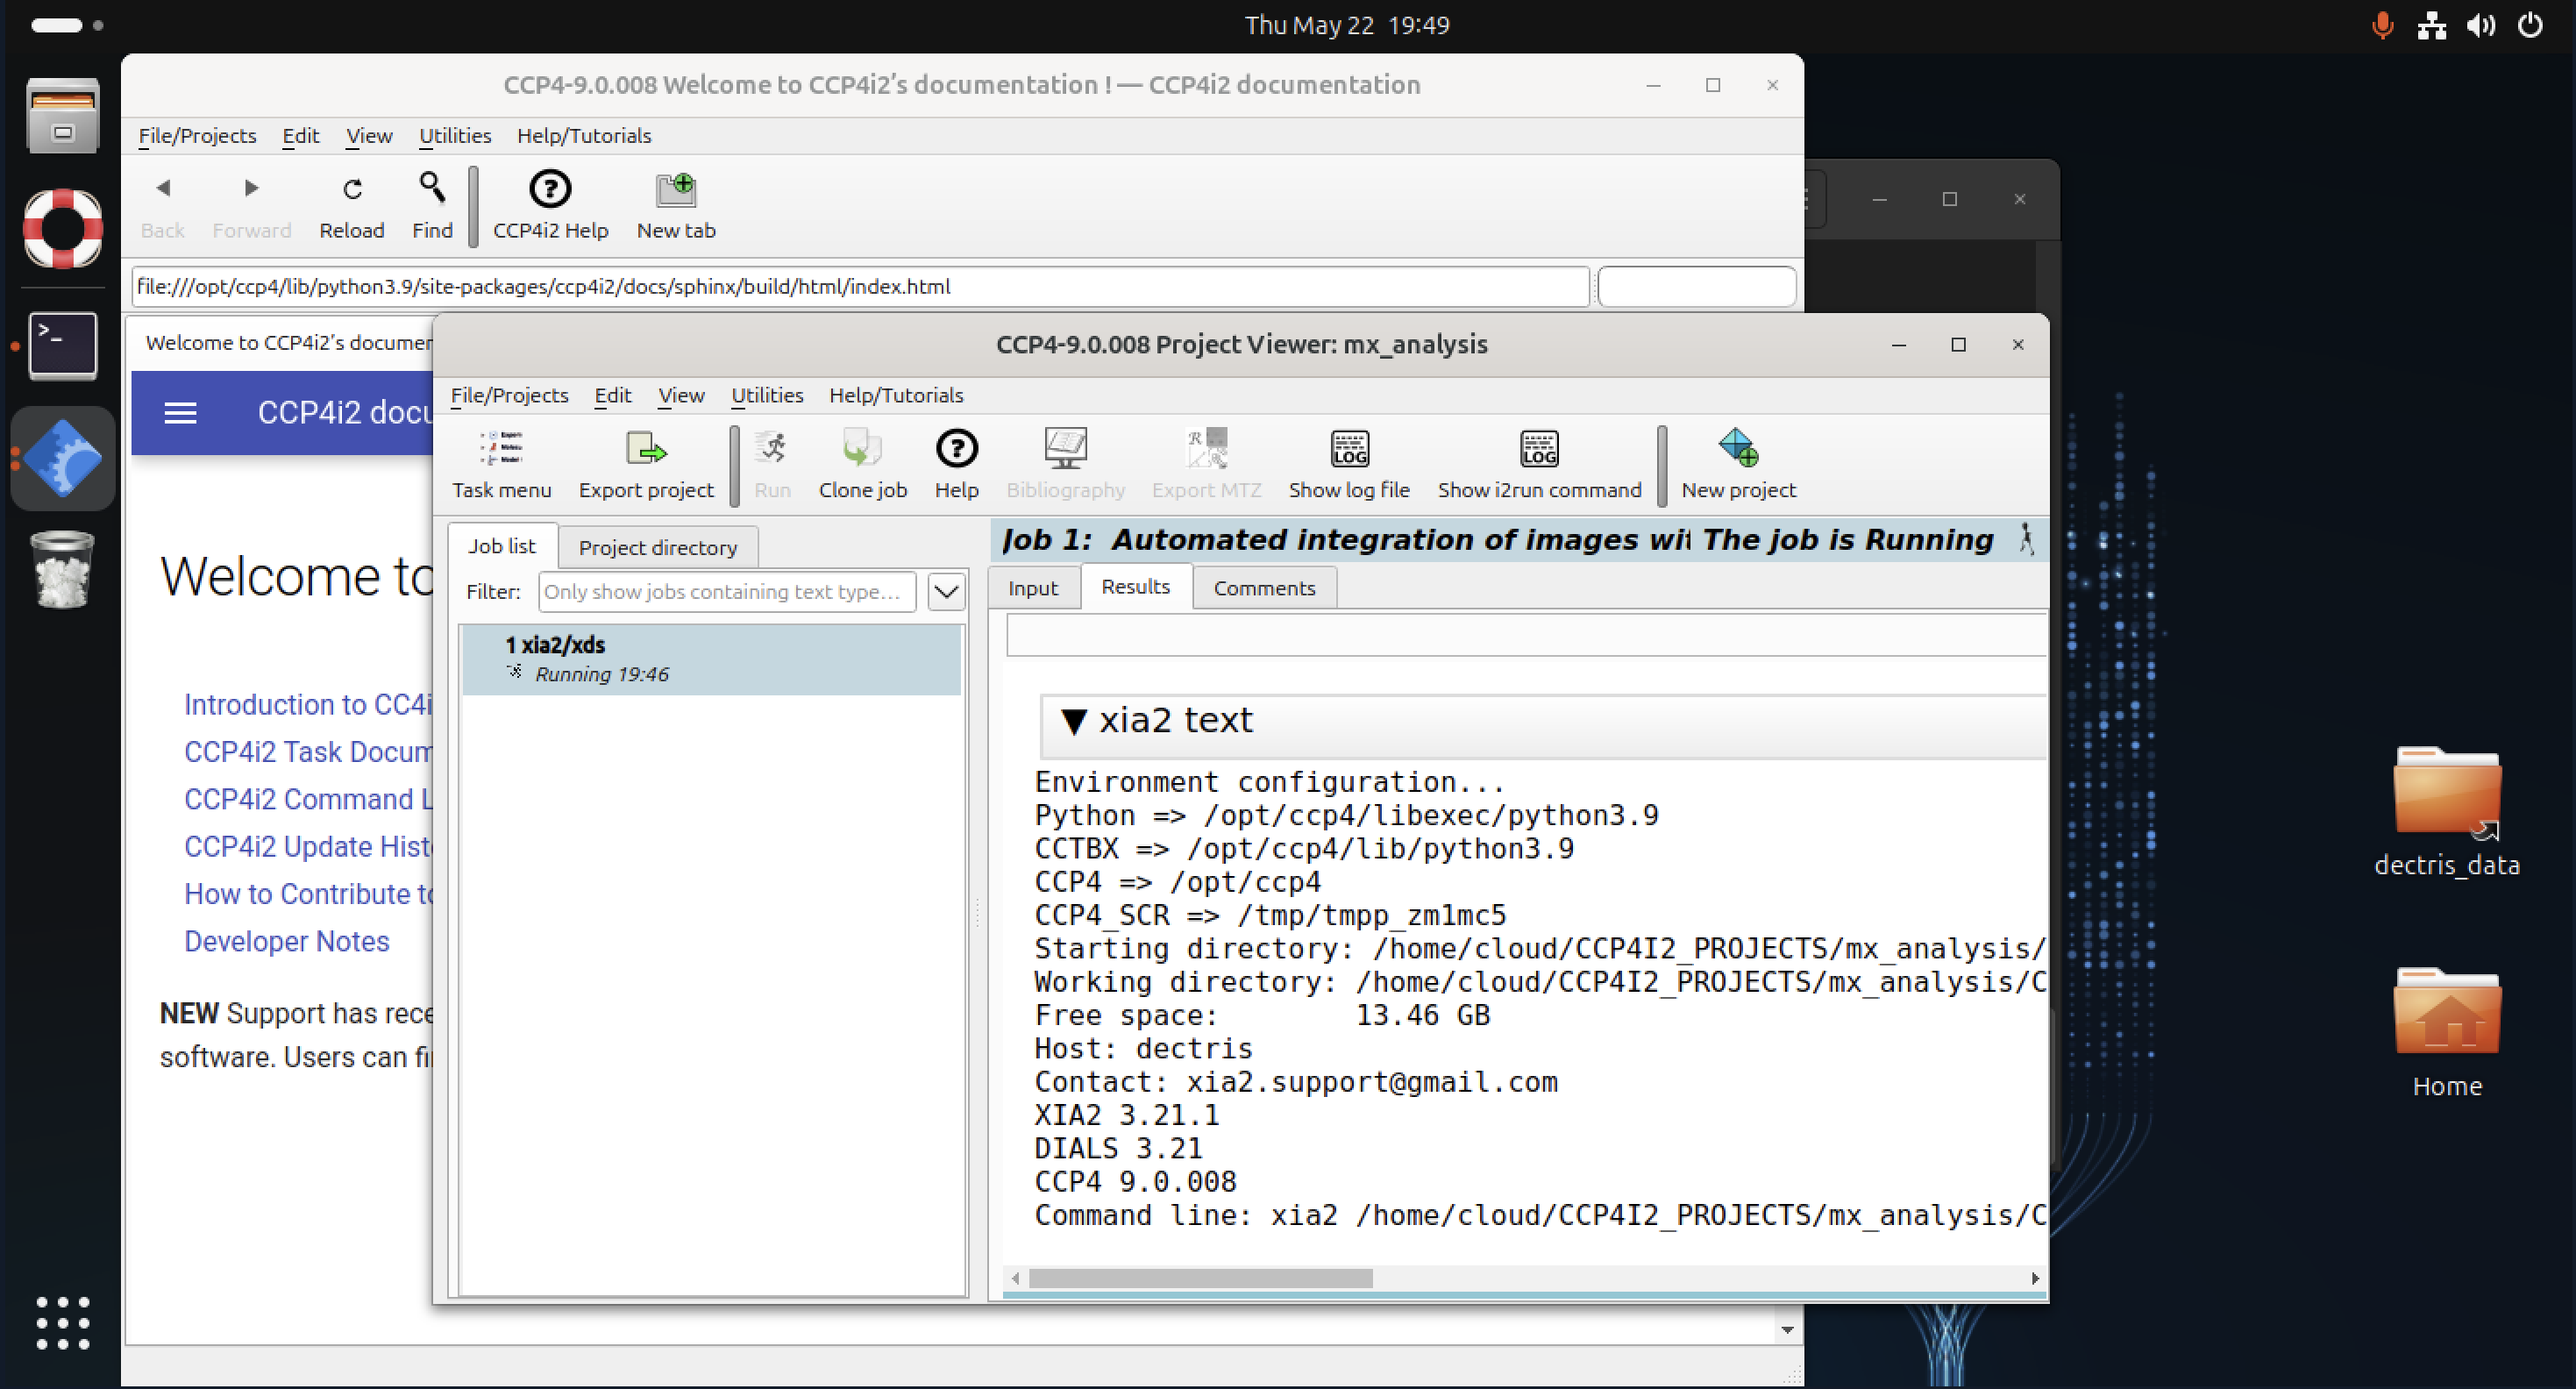Open the dectris_data desktop folder

(x=2447, y=812)
